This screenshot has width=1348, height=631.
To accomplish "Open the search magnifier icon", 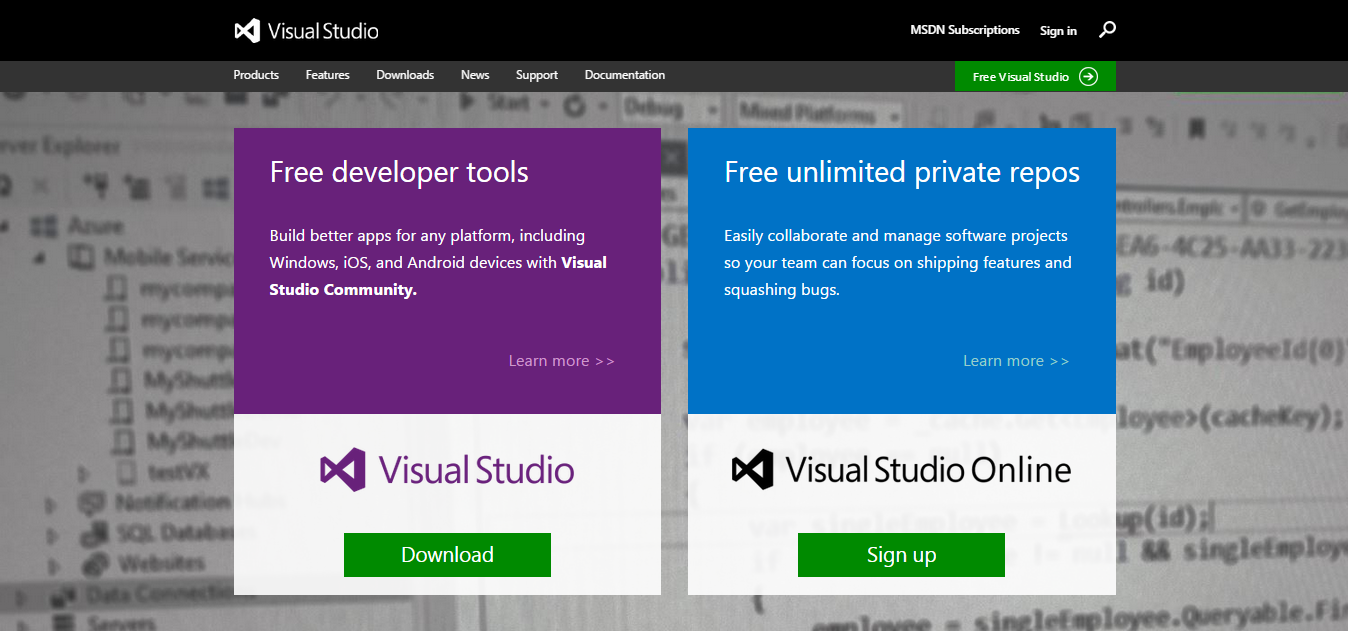I will tap(1107, 30).
